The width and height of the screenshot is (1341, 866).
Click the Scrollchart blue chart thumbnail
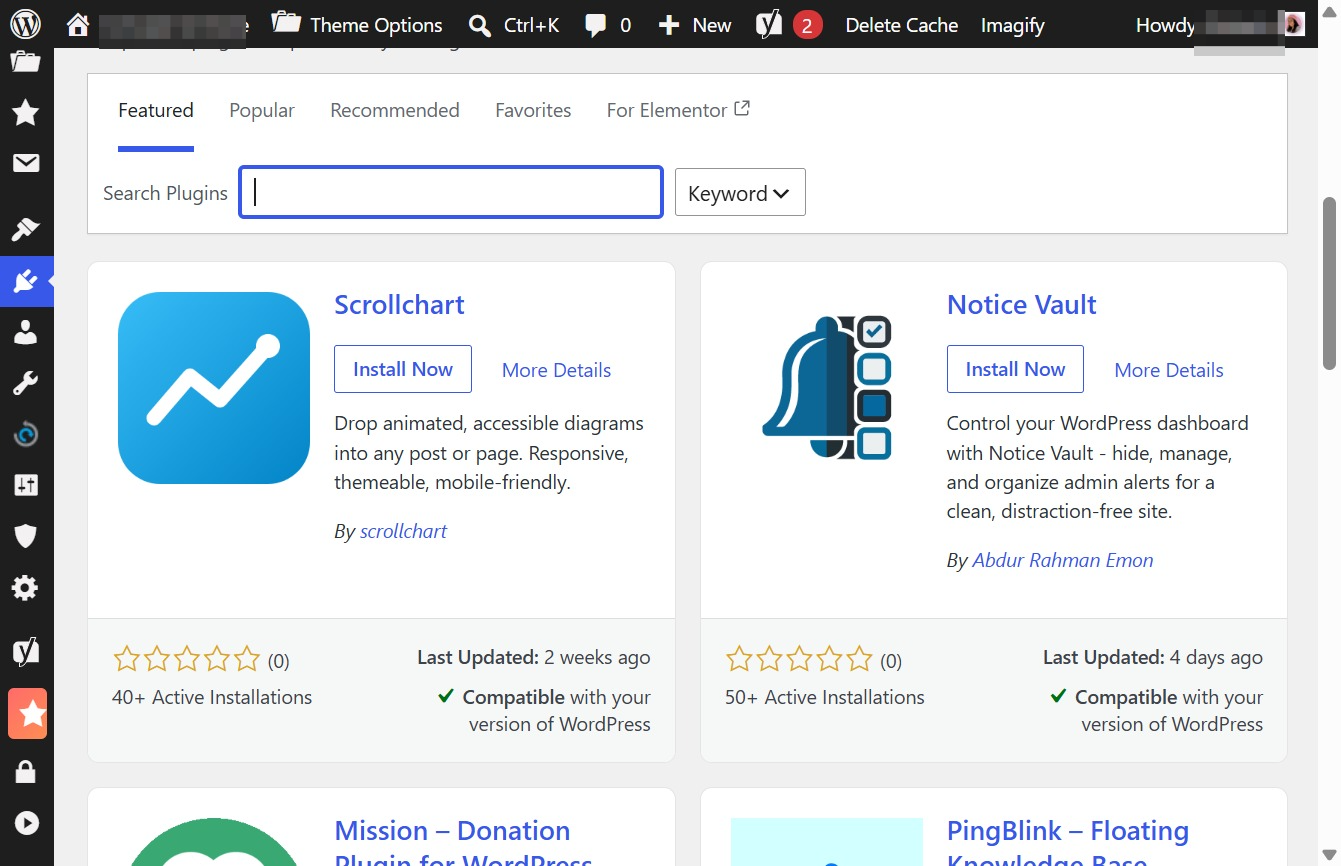click(214, 388)
